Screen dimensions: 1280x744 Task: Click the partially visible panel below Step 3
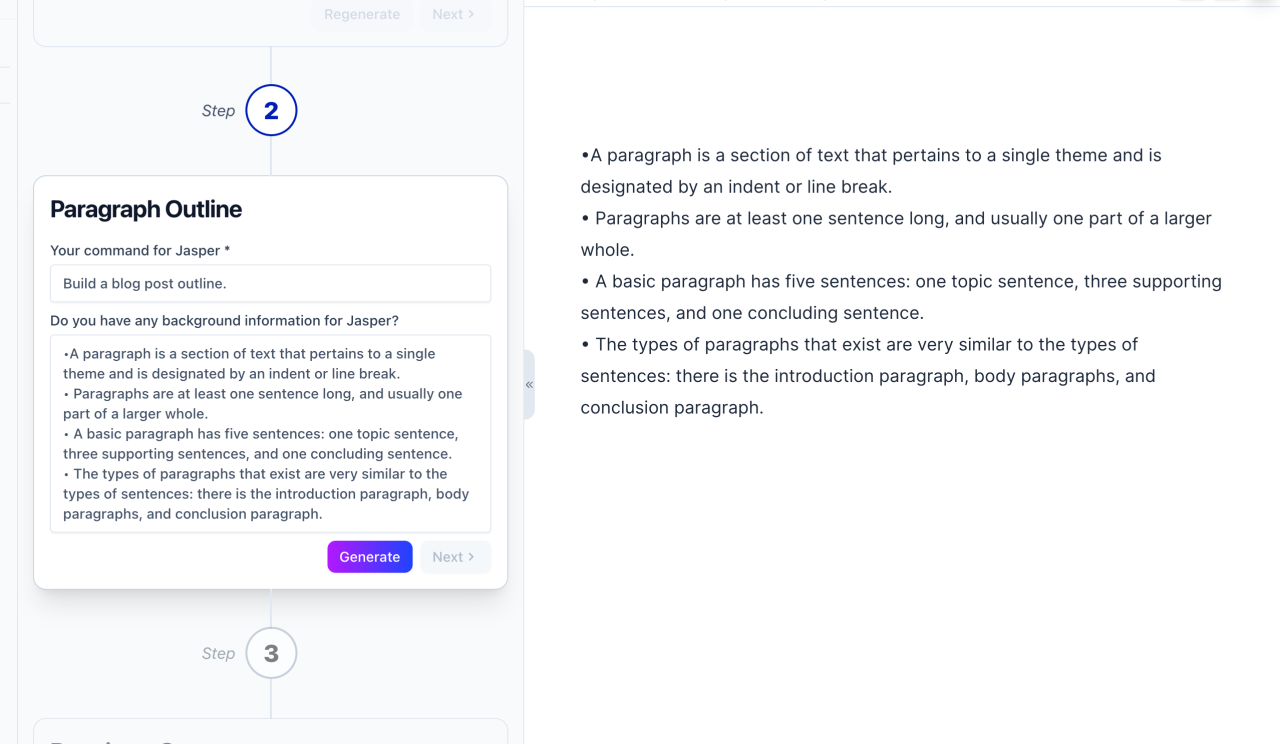click(270, 735)
